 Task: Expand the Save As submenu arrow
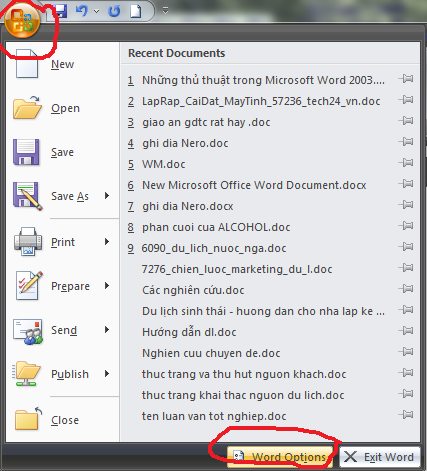107,196
